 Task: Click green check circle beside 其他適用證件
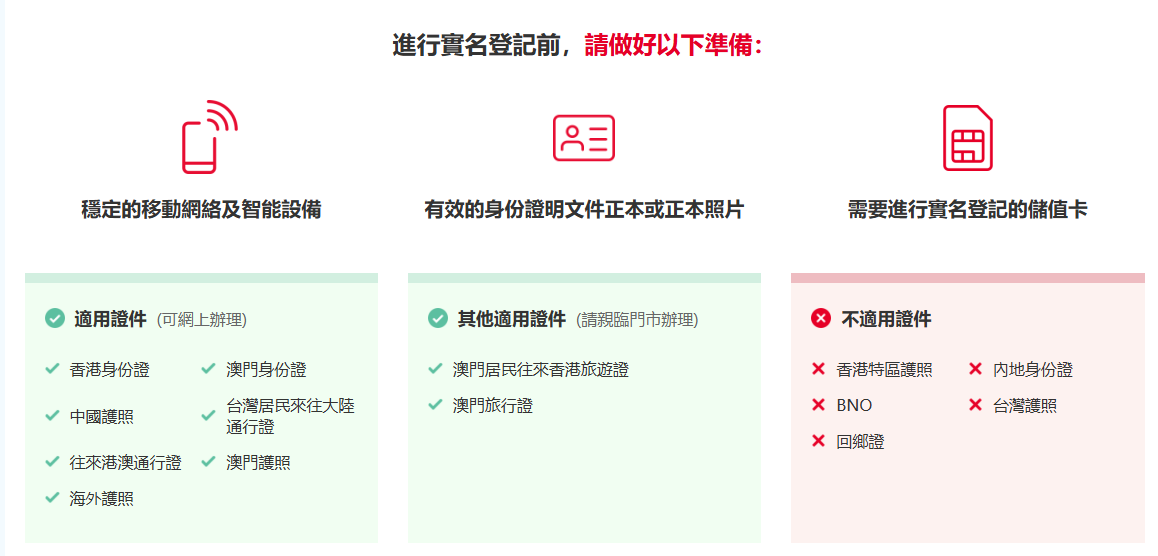click(438, 318)
